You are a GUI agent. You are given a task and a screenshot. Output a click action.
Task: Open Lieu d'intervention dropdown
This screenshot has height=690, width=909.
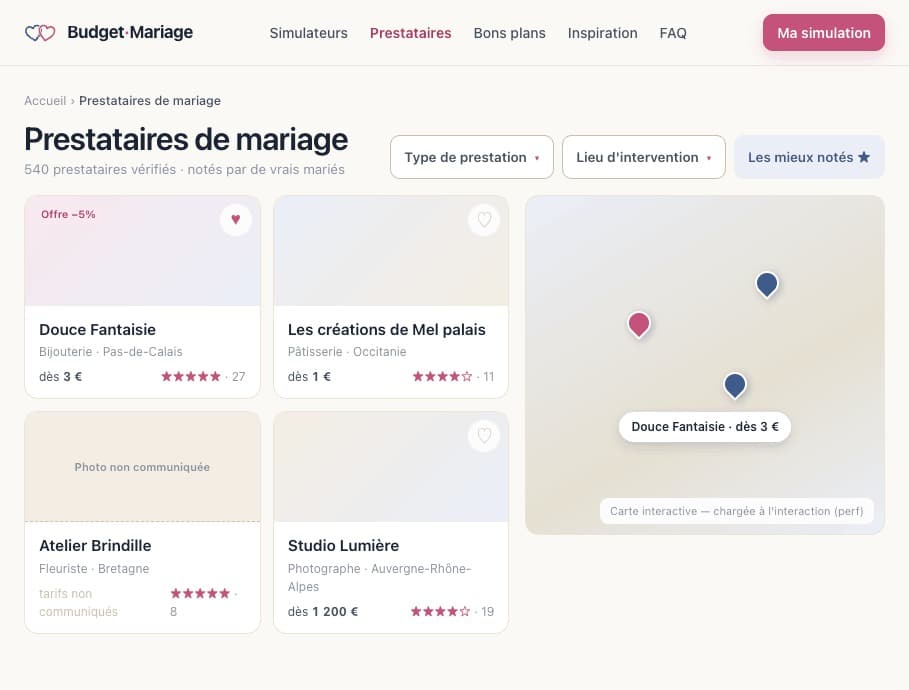pyautogui.click(x=643, y=157)
